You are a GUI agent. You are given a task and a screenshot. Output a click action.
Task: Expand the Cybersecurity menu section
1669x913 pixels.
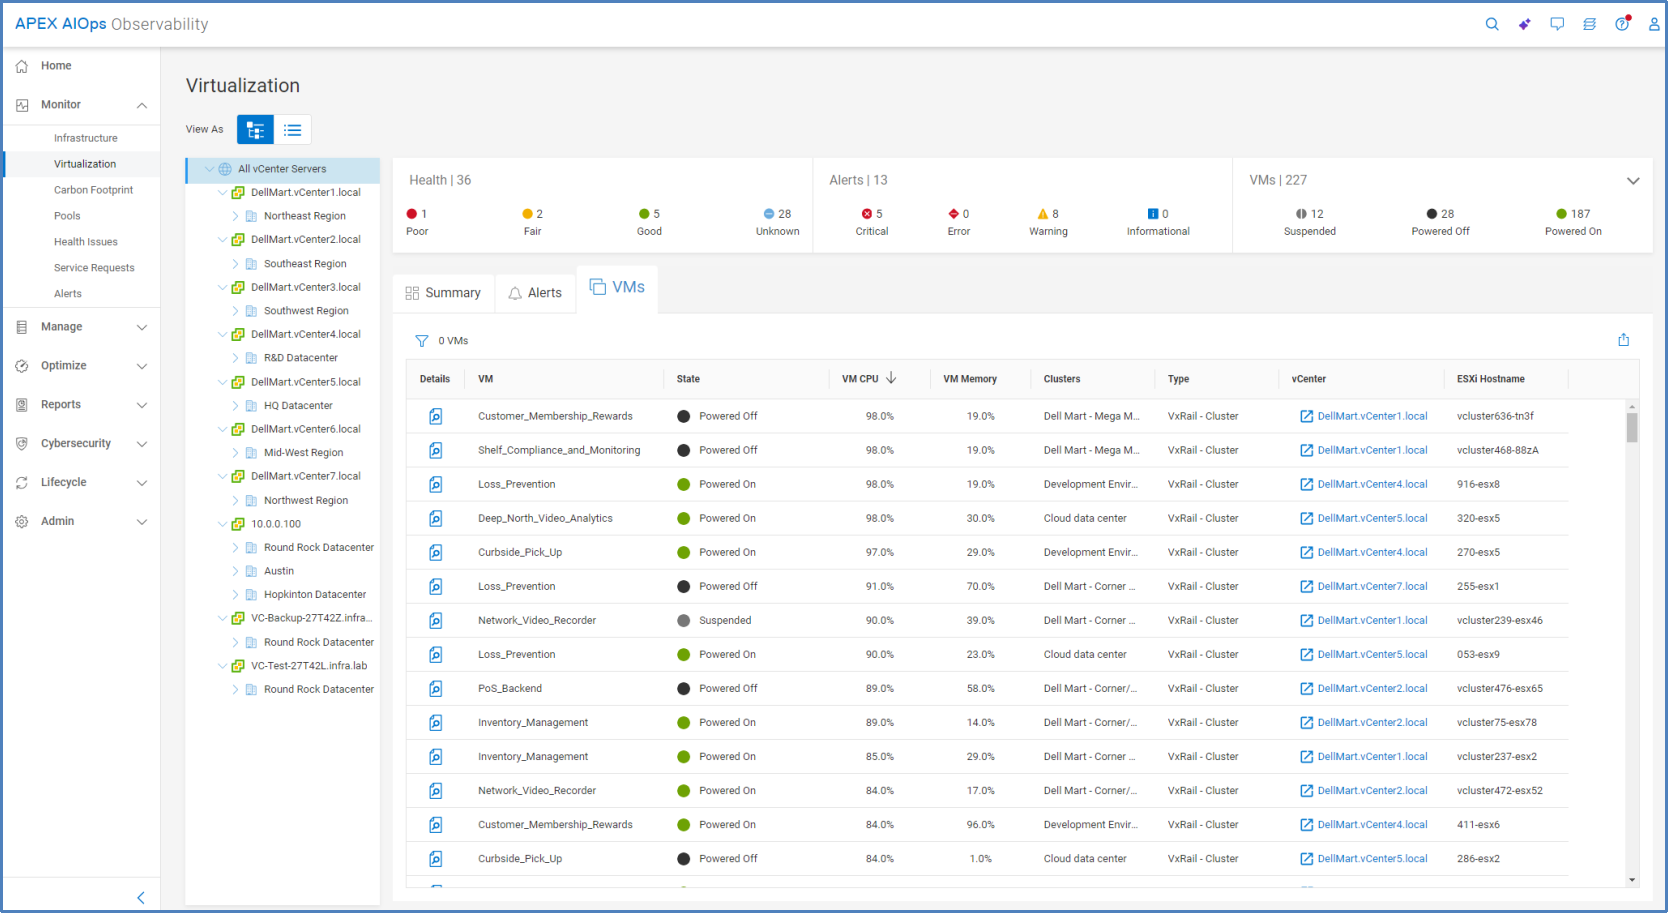point(142,444)
